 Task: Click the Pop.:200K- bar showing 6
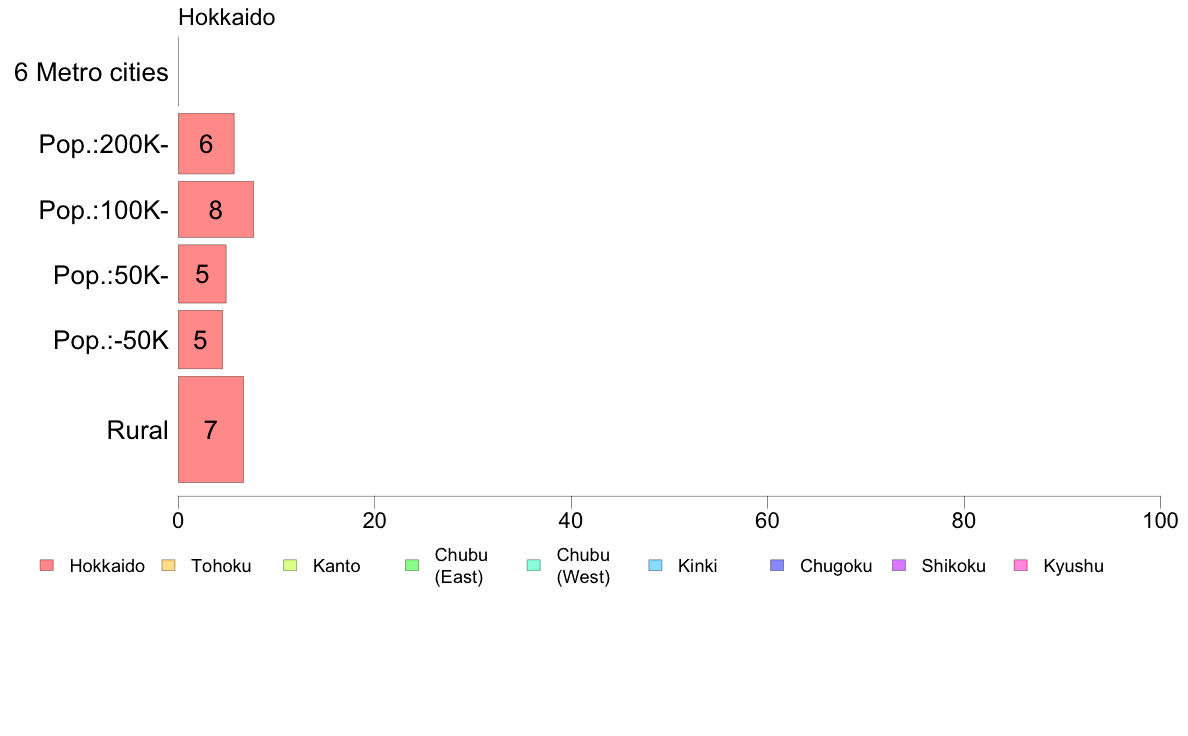206,143
